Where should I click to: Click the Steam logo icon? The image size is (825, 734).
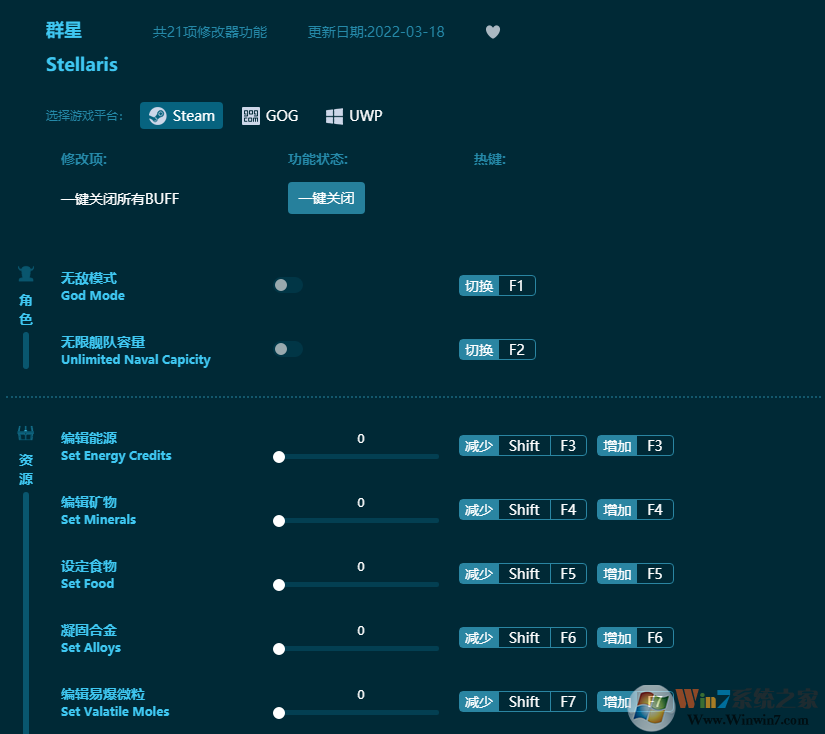pyautogui.click(x=159, y=115)
